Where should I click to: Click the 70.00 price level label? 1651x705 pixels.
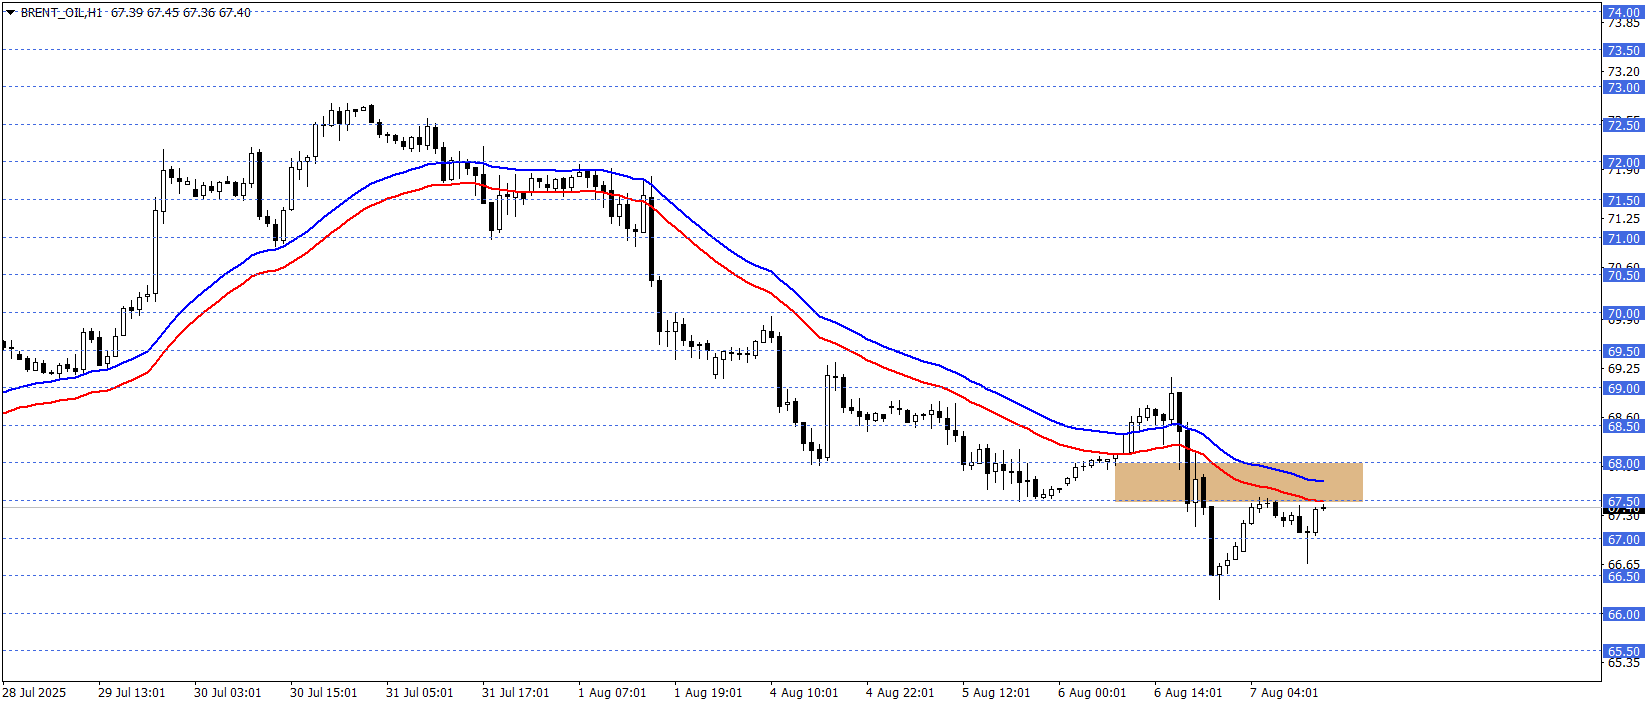pyautogui.click(x=1623, y=313)
